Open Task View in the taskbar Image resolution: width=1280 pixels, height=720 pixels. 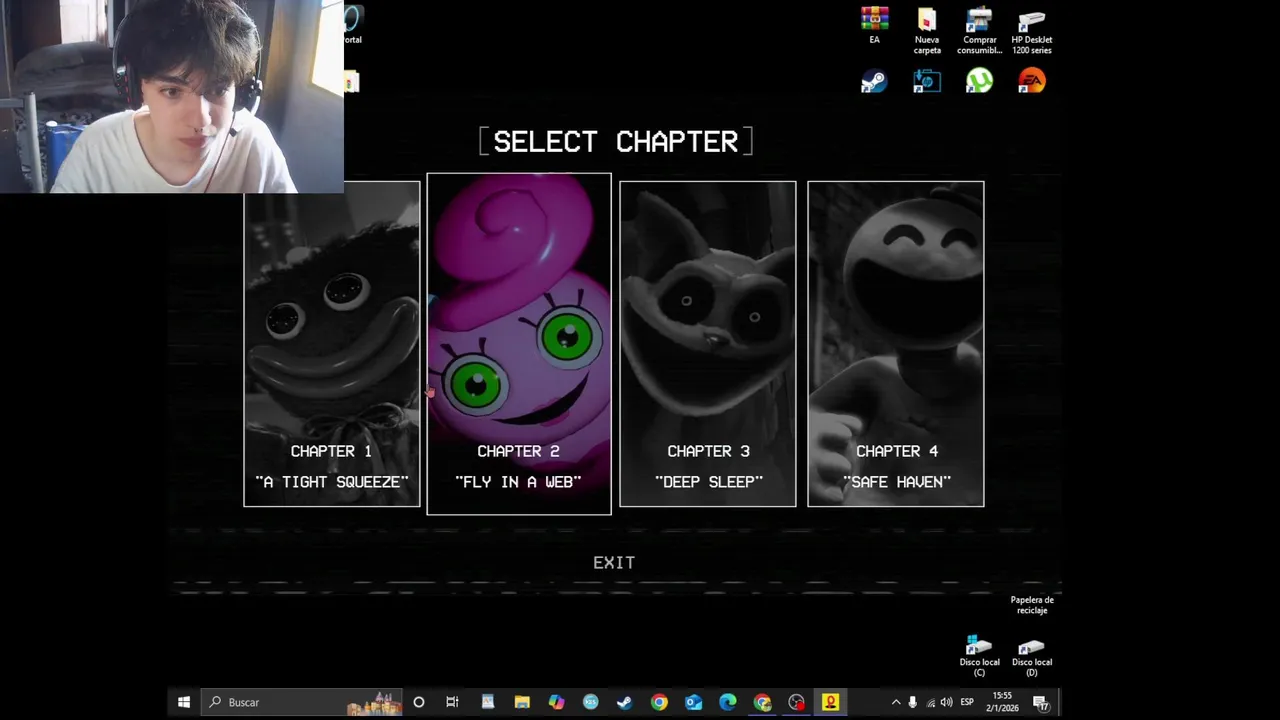(x=452, y=702)
